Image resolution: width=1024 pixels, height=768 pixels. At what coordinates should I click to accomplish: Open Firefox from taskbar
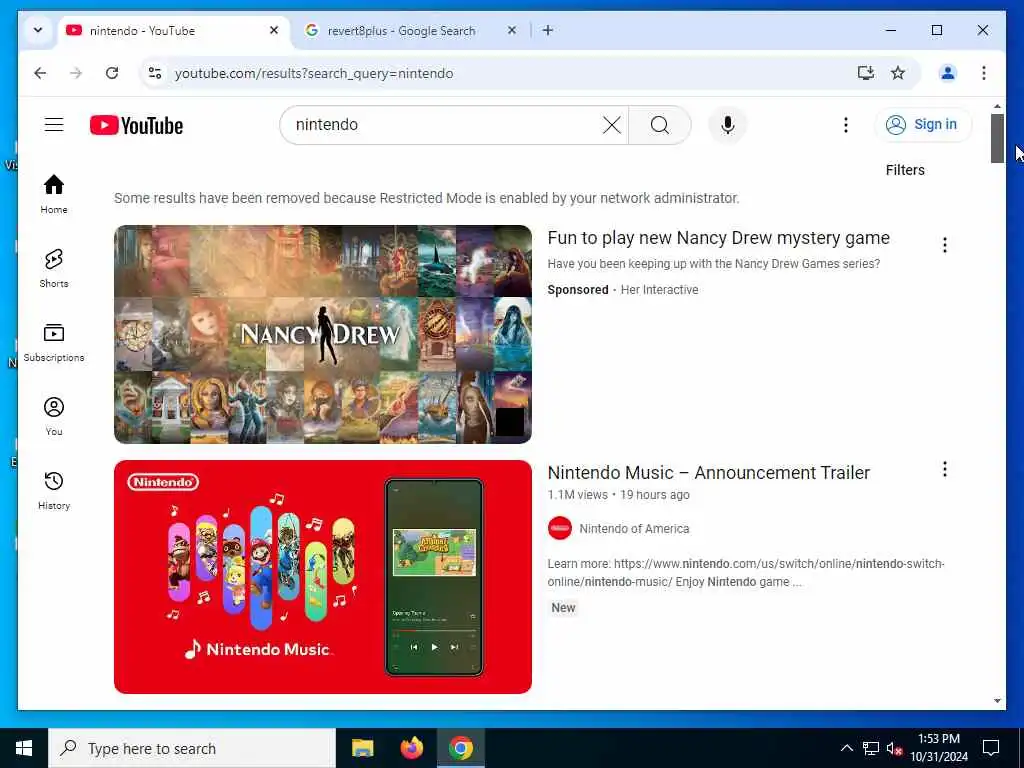(x=411, y=748)
